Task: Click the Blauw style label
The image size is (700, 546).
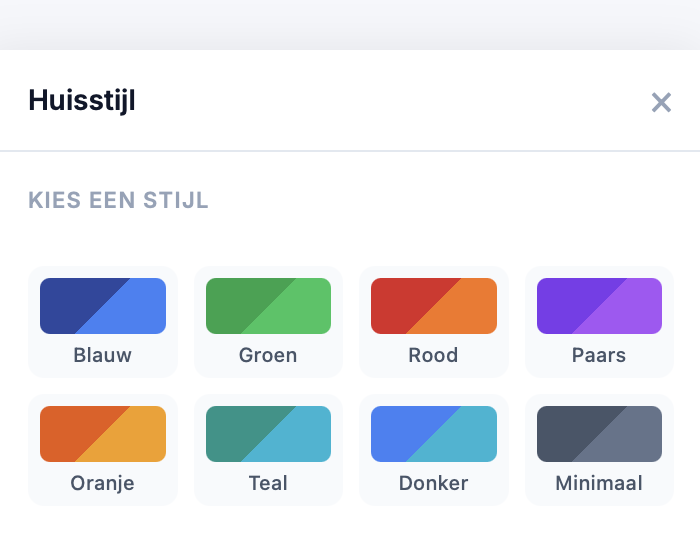Action: (103, 355)
